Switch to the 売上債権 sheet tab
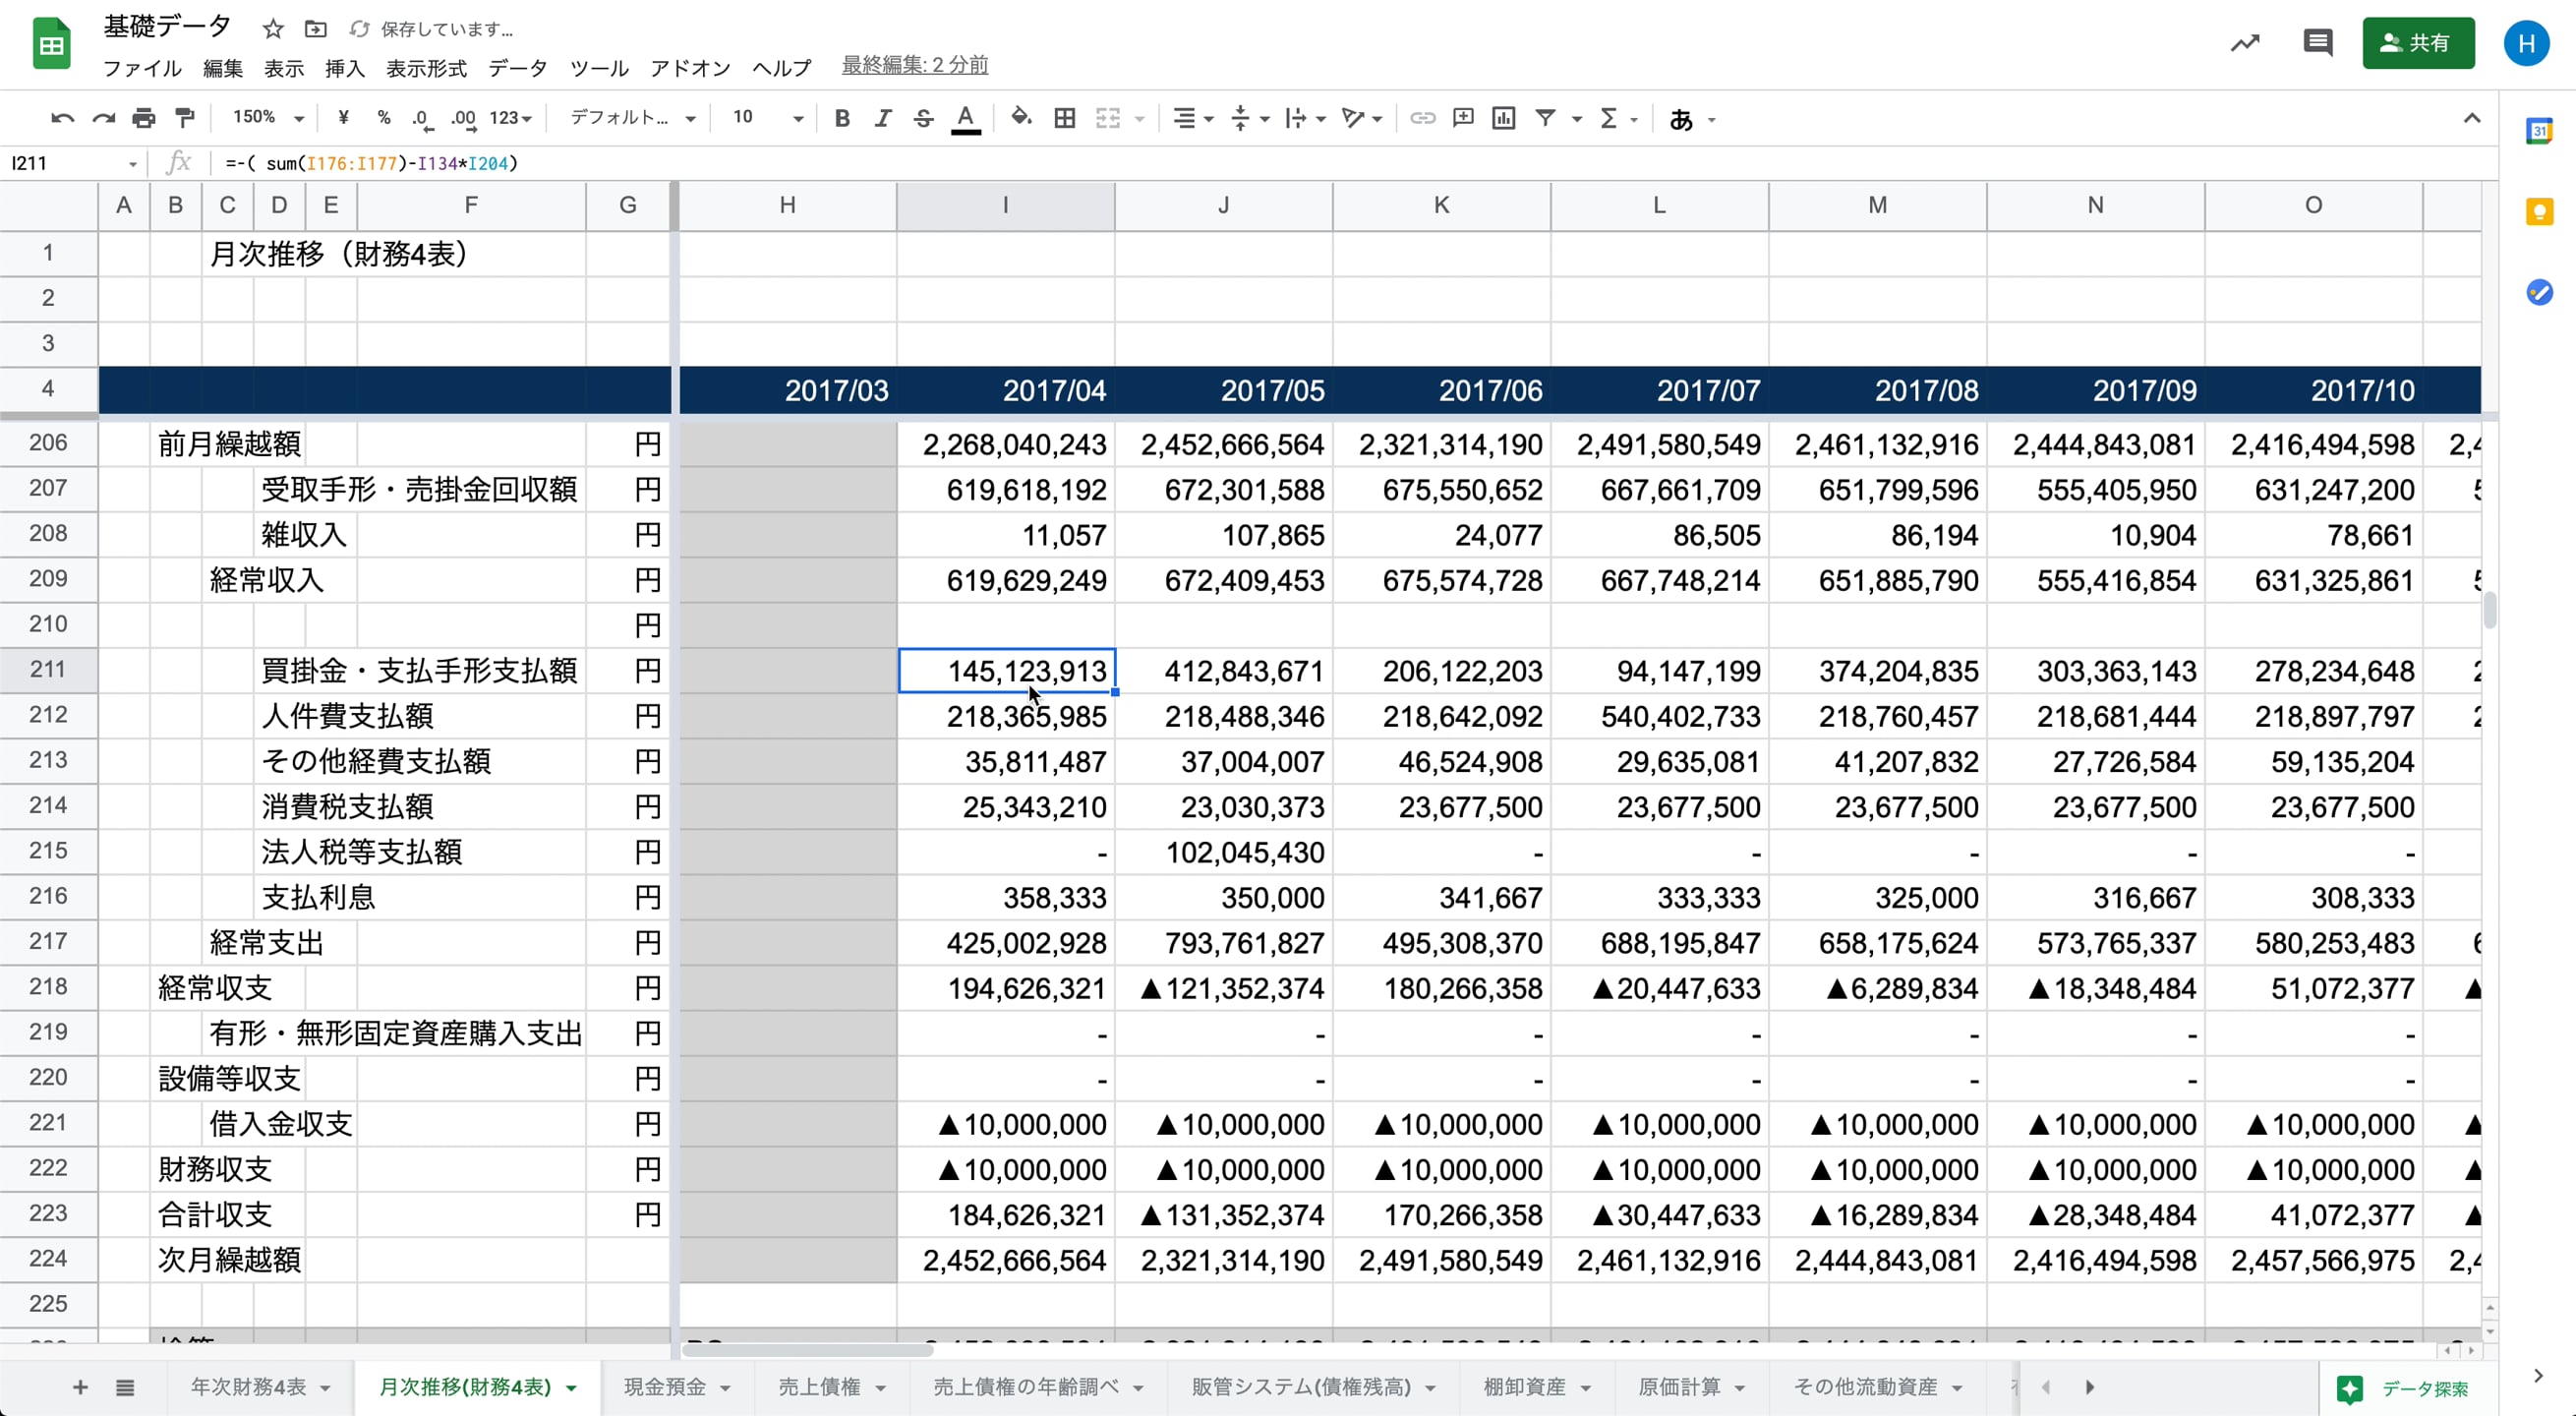The height and width of the screenshot is (1416, 2576). (819, 1387)
